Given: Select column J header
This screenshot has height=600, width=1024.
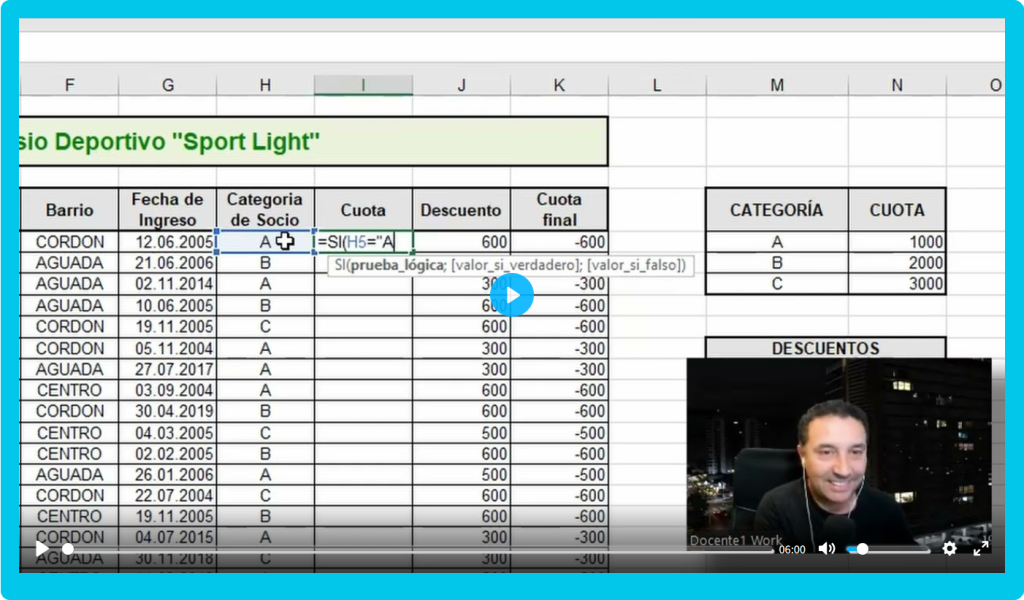Looking at the screenshot, I should 461,86.
